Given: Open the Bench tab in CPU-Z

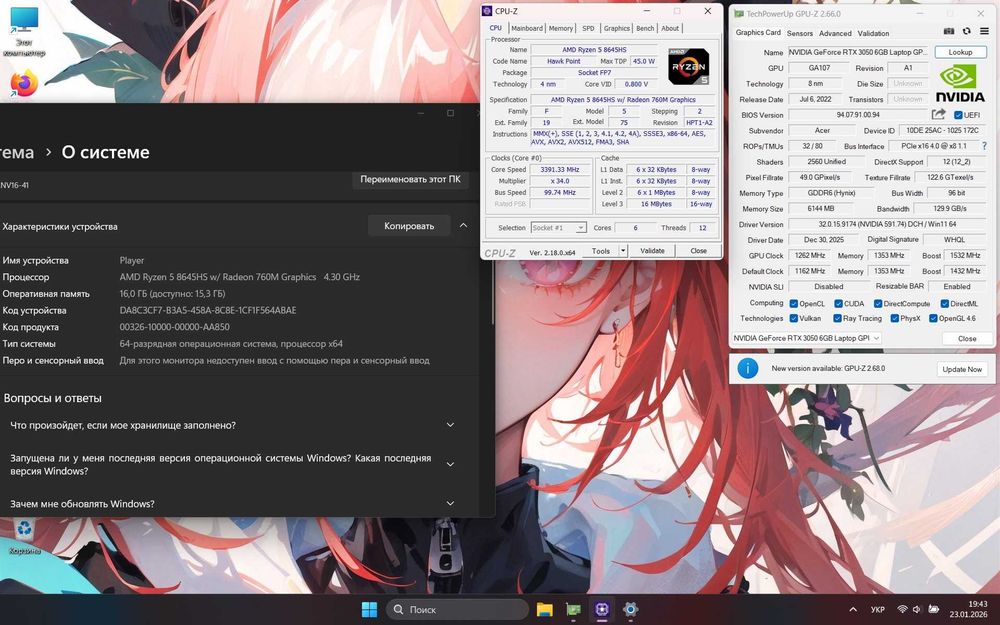Looking at the screenshot, I should coord(645,28).
